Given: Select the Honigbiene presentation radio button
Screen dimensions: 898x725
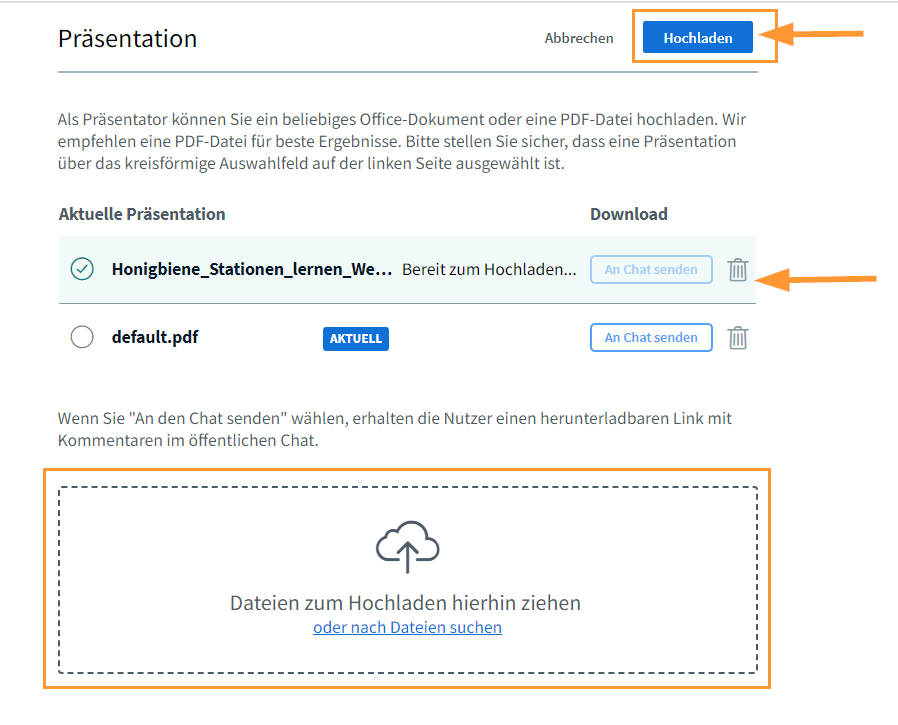Looking at the screenshot, I should click(x=82, y=269).
